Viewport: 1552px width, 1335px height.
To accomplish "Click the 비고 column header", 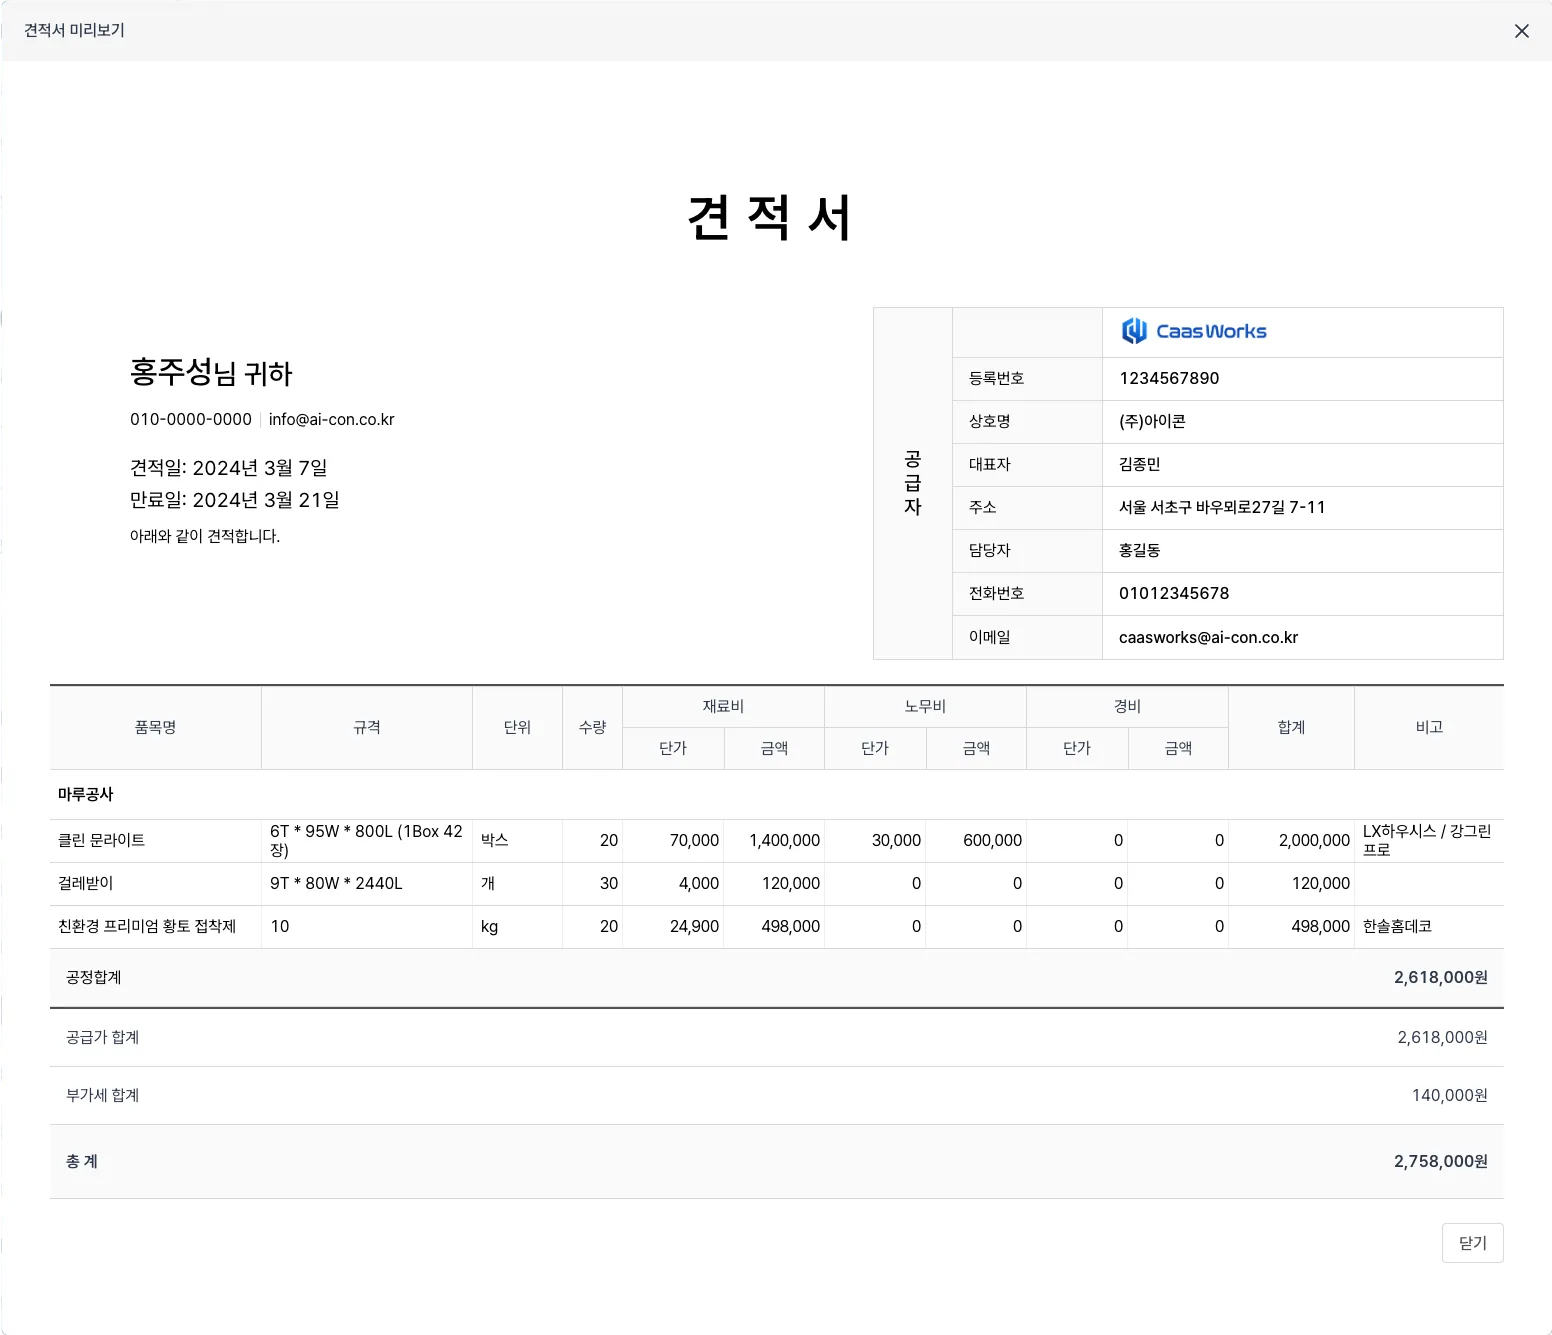I will coord(1429,727).
